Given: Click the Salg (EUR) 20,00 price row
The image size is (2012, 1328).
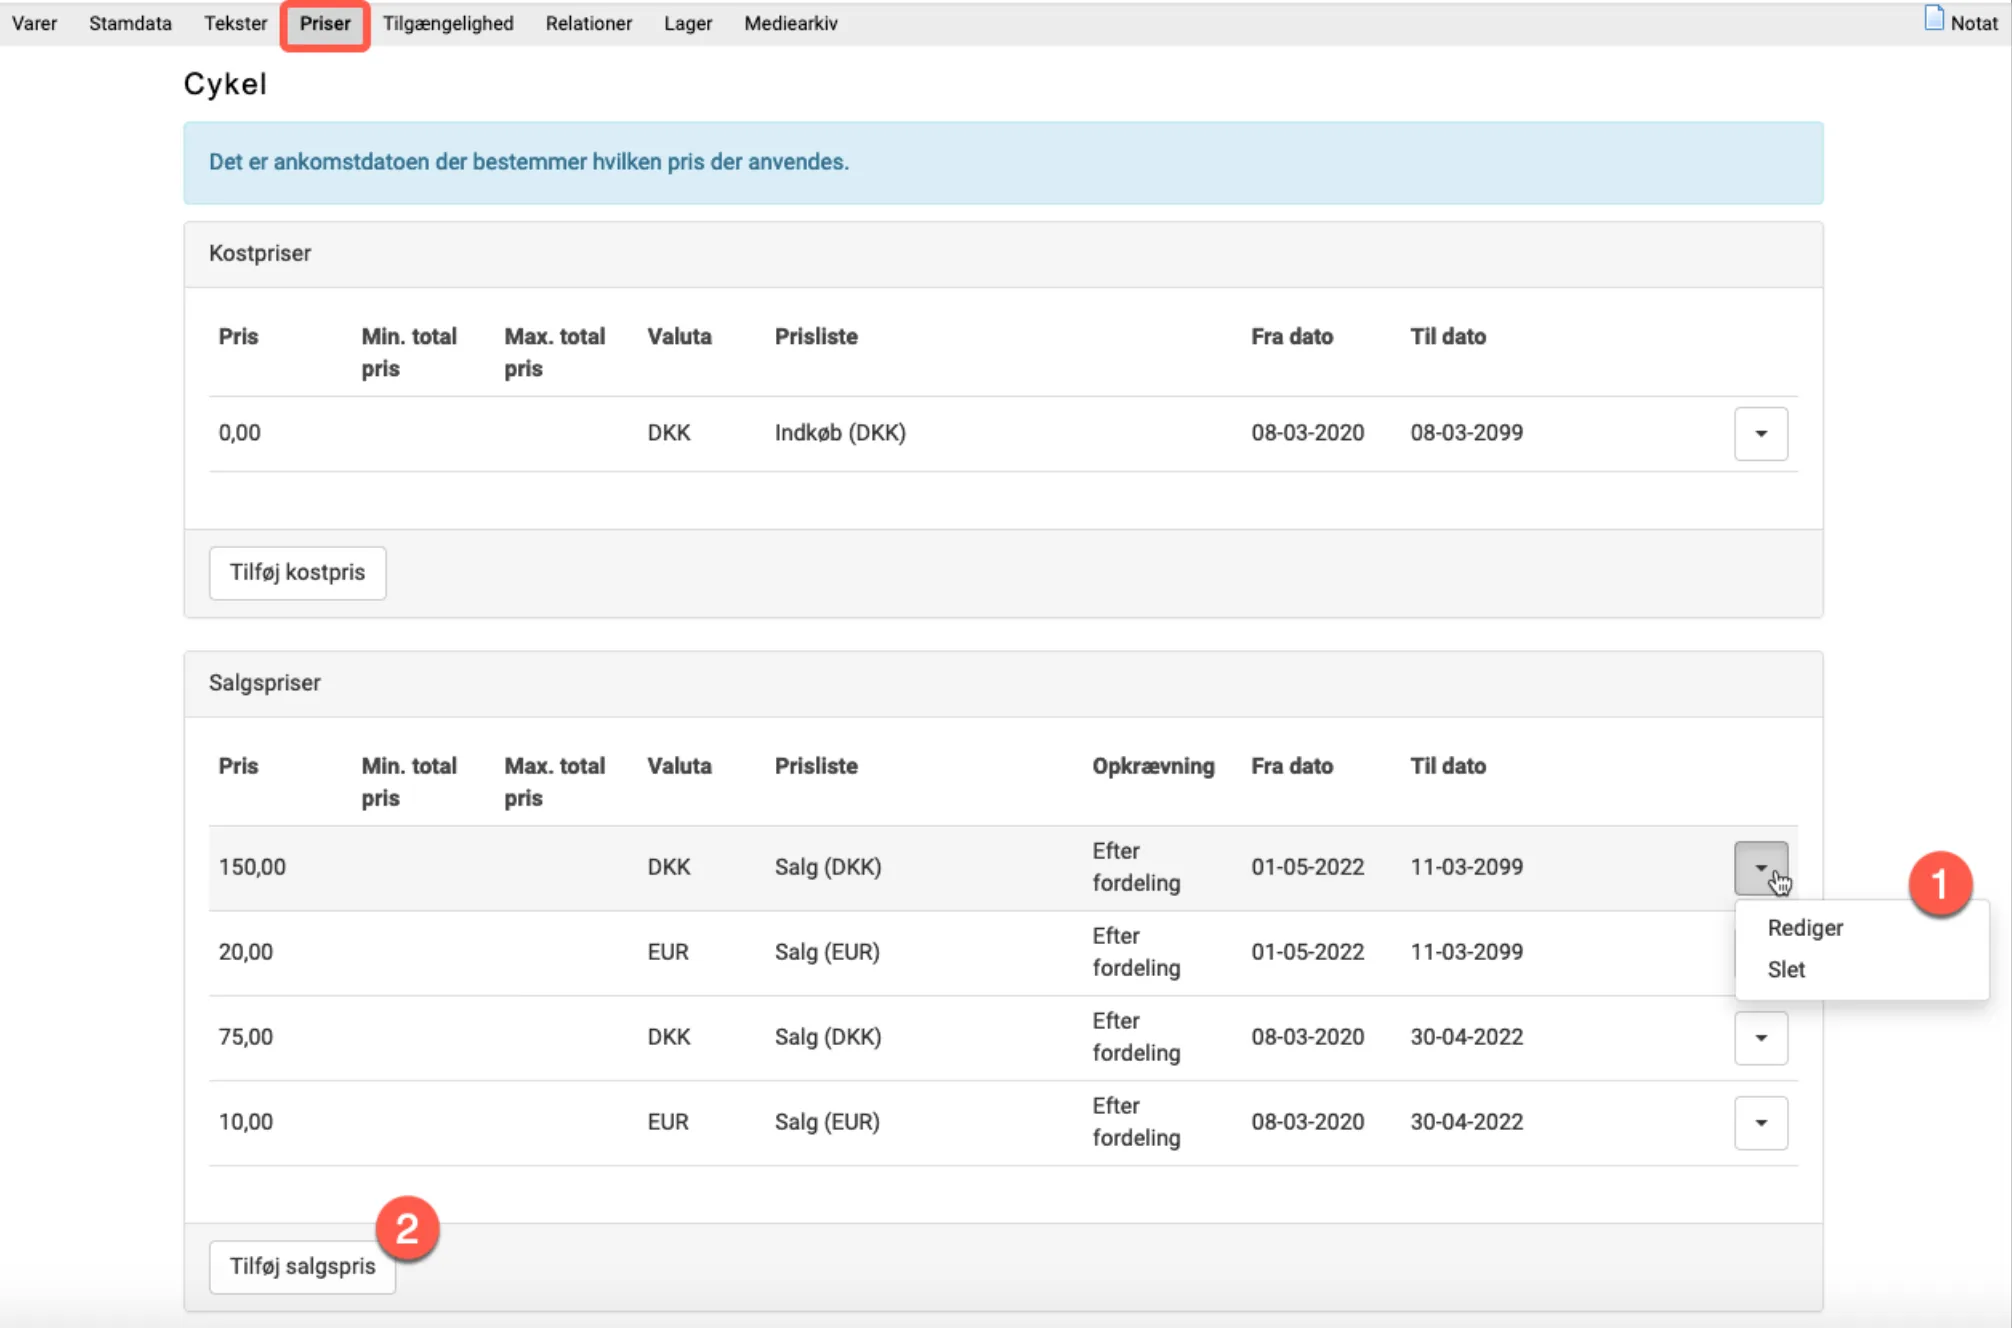Looking at the screenshot, I should click(x=826, y=952).
